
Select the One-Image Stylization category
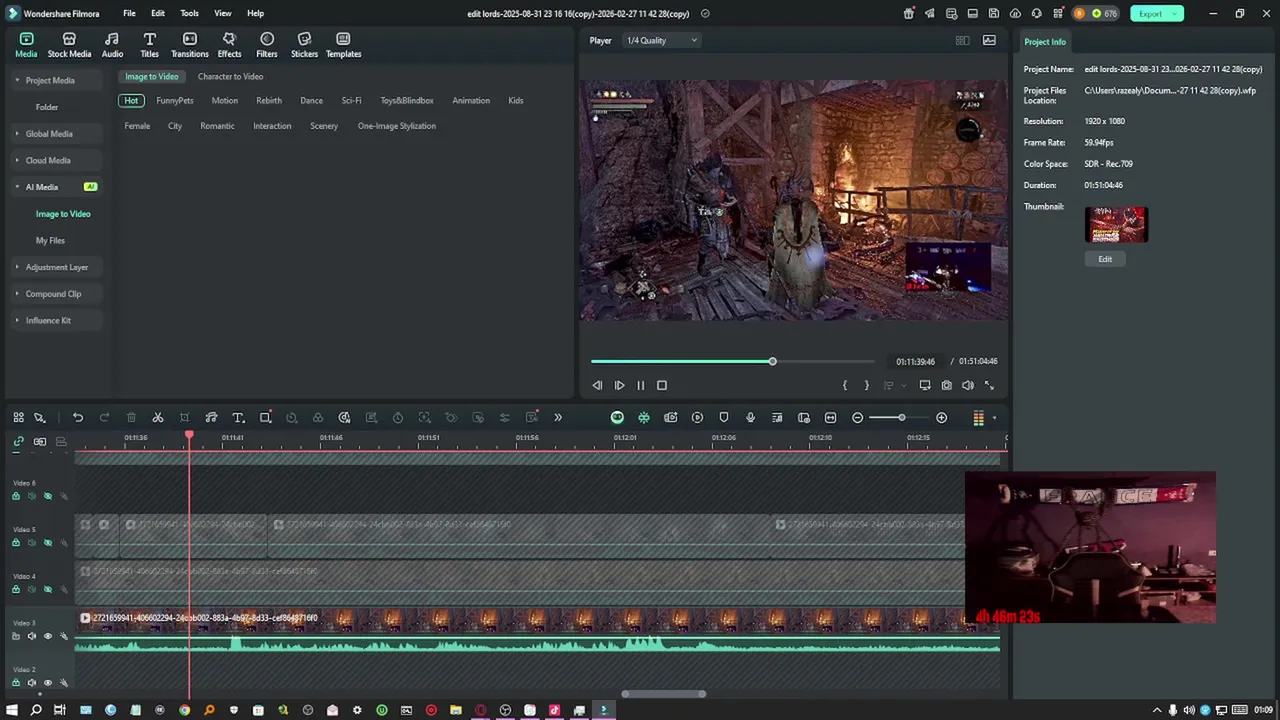click(397, 126)
